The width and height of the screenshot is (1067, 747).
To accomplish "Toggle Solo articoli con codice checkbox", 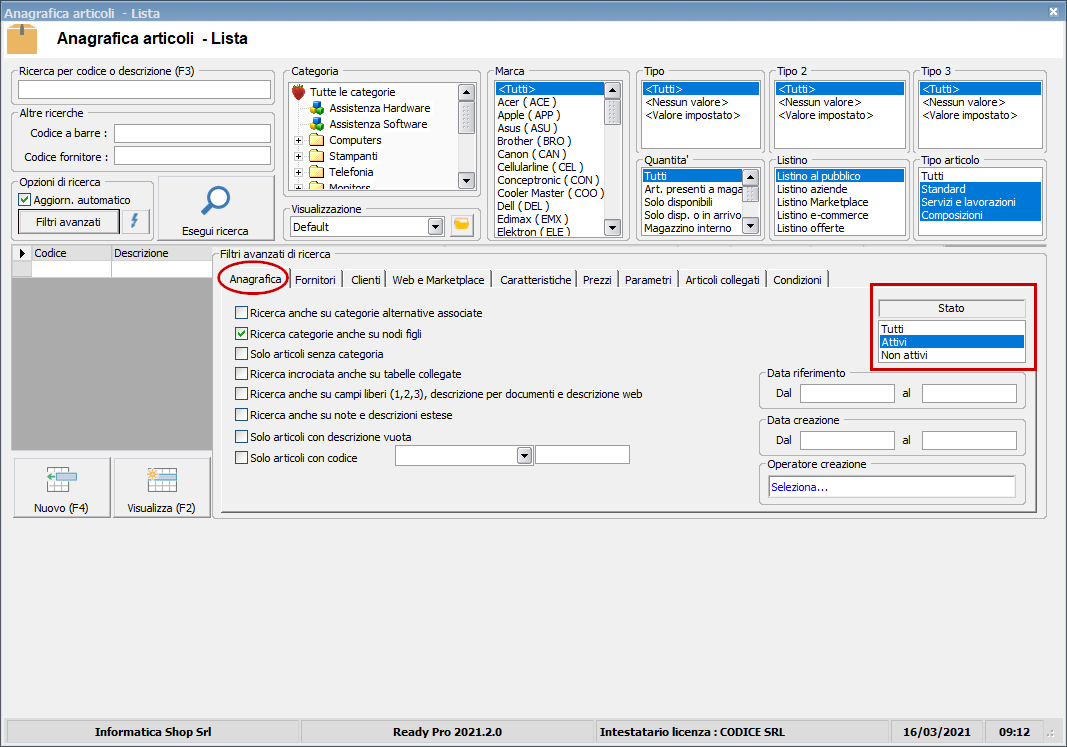I will (x=241, y=458).
